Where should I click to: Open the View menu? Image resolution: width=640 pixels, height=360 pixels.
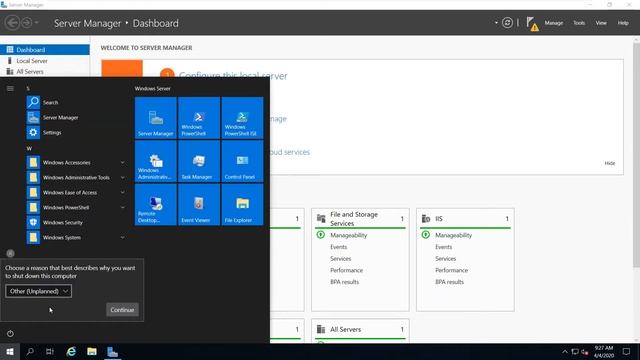click(601, 23)
